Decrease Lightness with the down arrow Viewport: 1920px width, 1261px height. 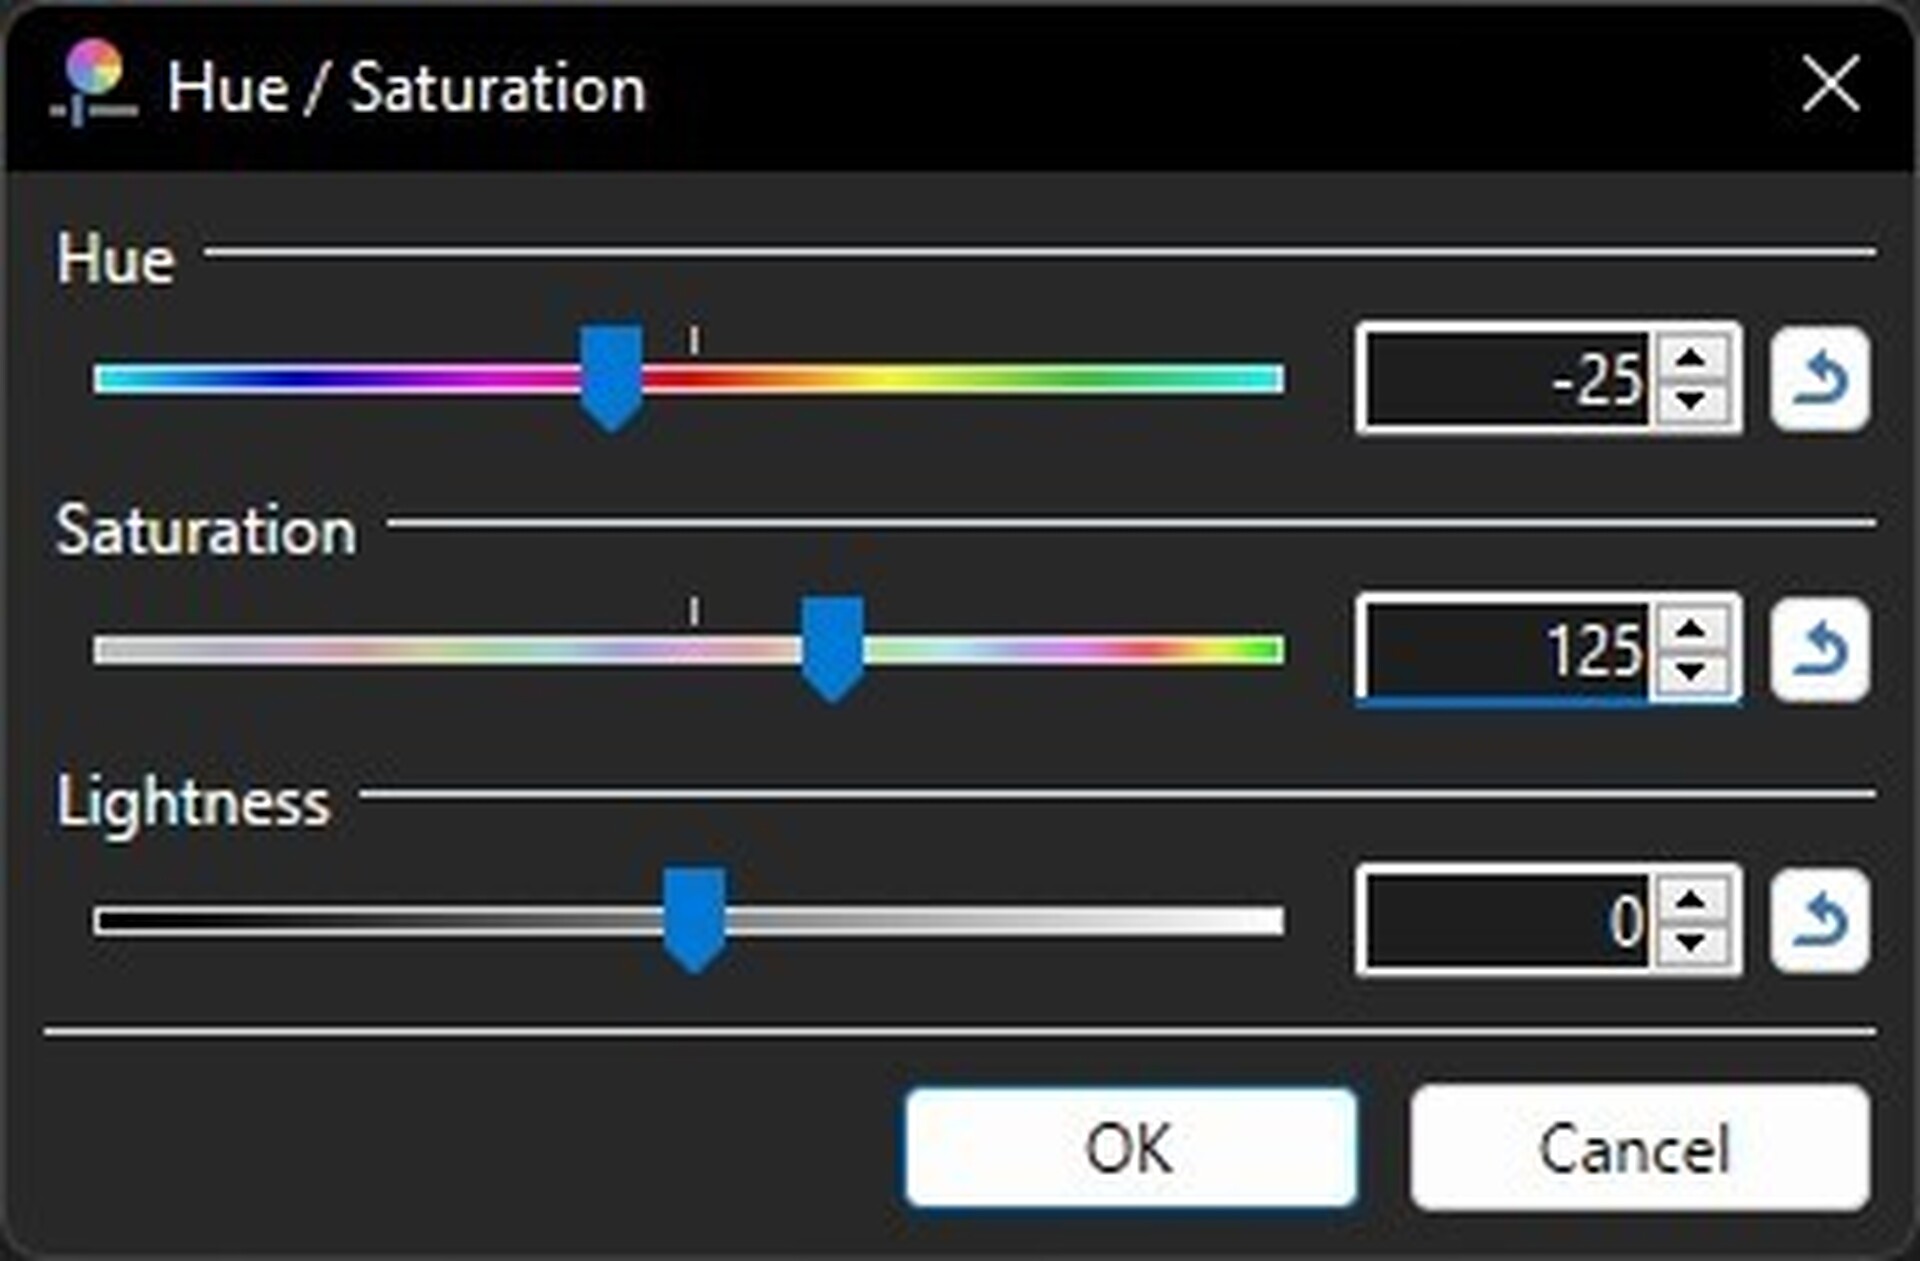pos(1691,943)
